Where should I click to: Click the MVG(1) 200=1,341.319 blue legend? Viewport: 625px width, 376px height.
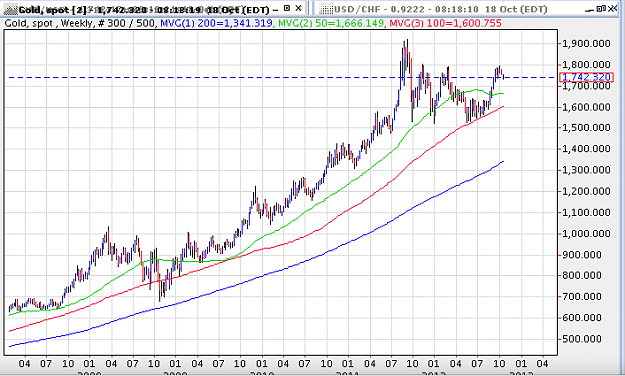pos(216,24)
